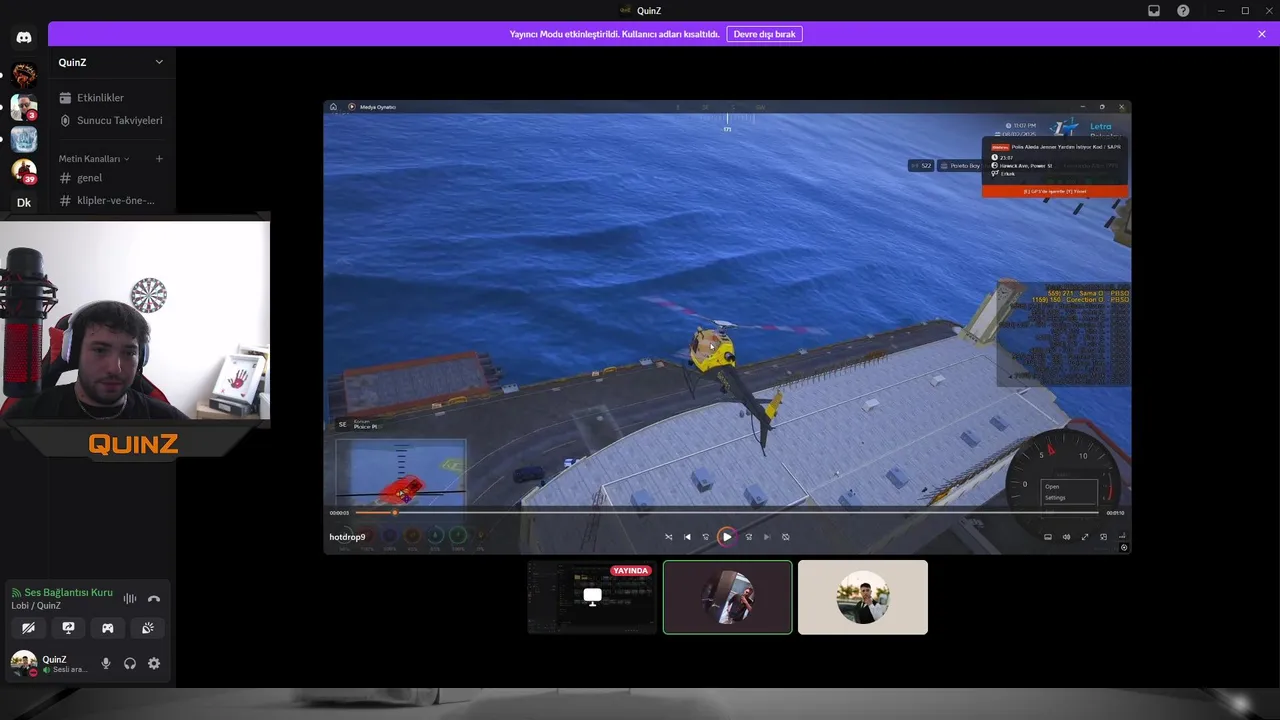The image size is (1280, 720).
Task: Open captions/cast icon in media player
Action: point(1048,537)
